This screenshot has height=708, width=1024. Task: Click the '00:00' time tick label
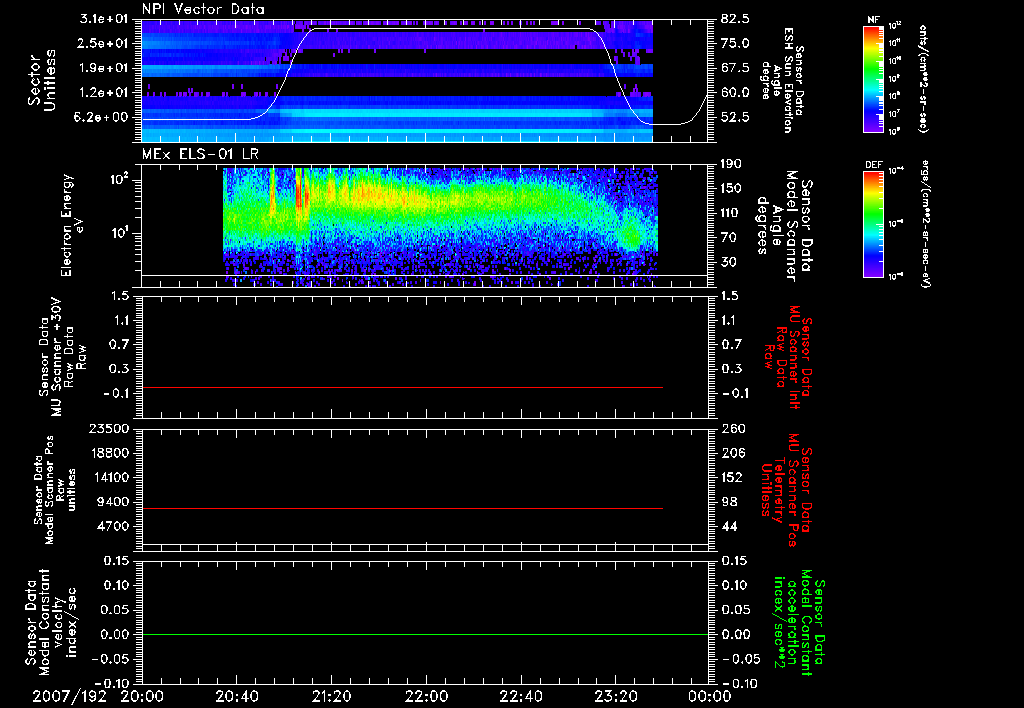click(x=710, y=696)
